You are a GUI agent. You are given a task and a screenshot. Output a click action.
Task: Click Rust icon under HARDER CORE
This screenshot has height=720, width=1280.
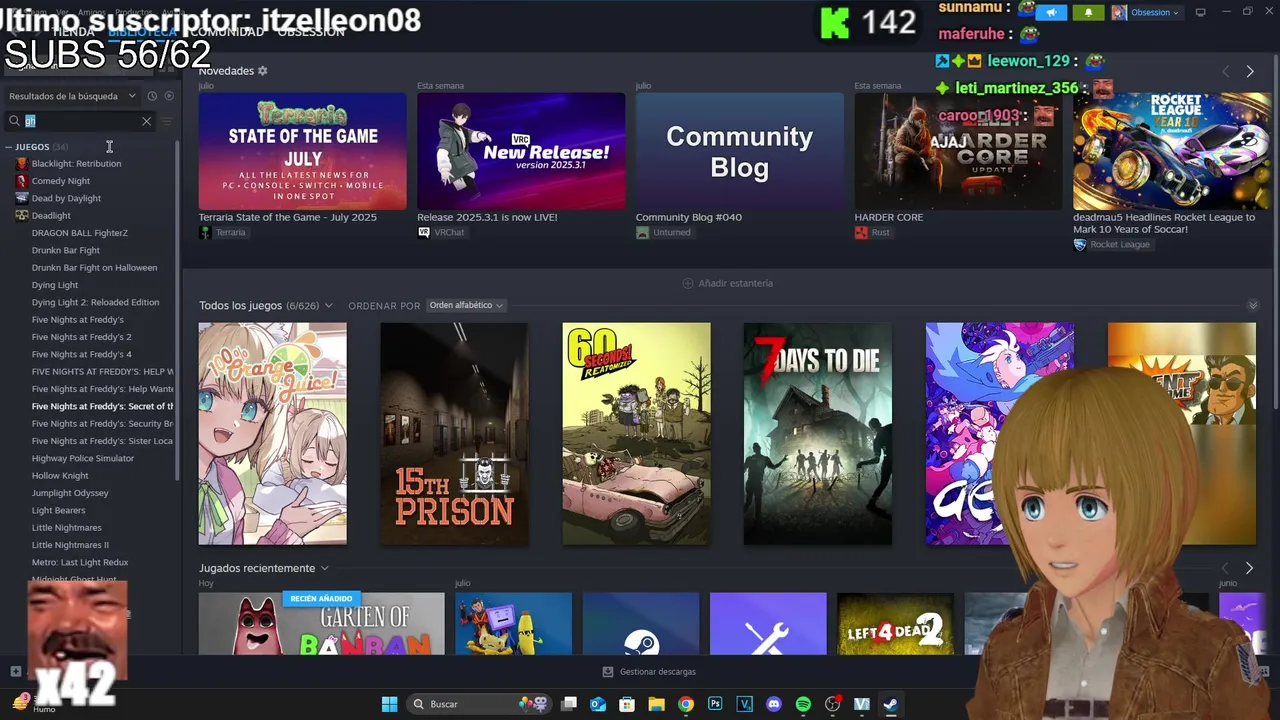coord(861,232)
